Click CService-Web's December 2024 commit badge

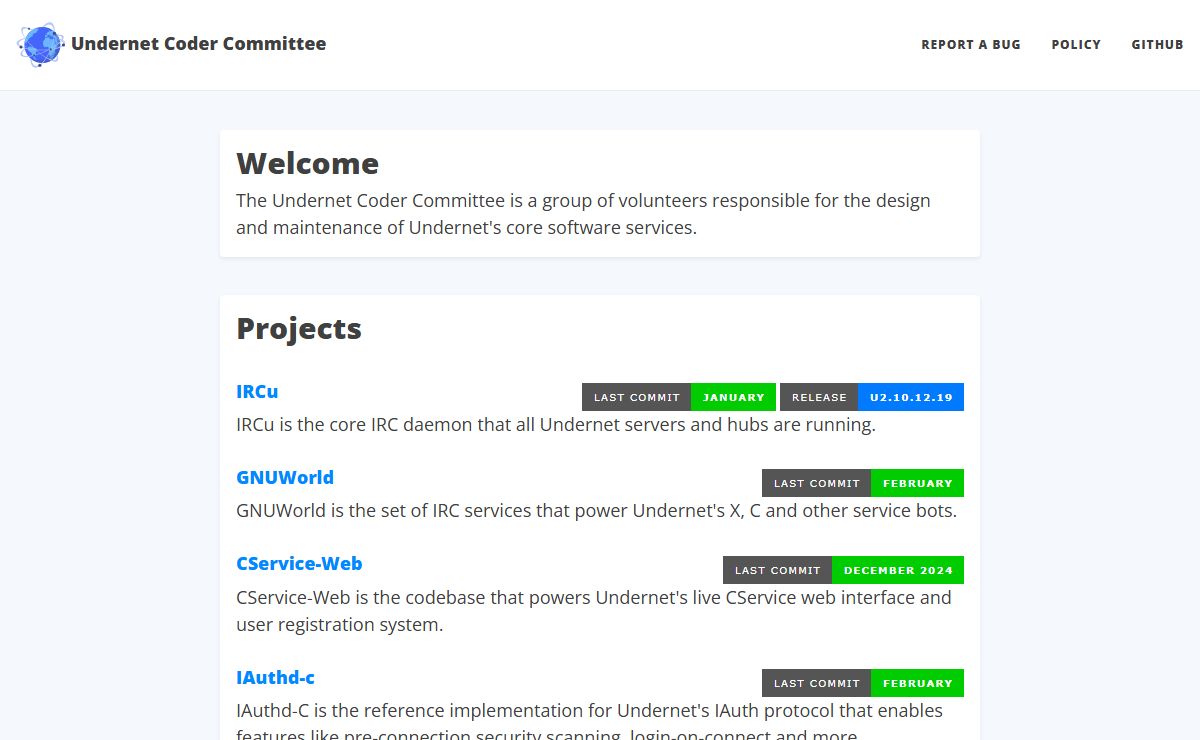pos(843,570)
